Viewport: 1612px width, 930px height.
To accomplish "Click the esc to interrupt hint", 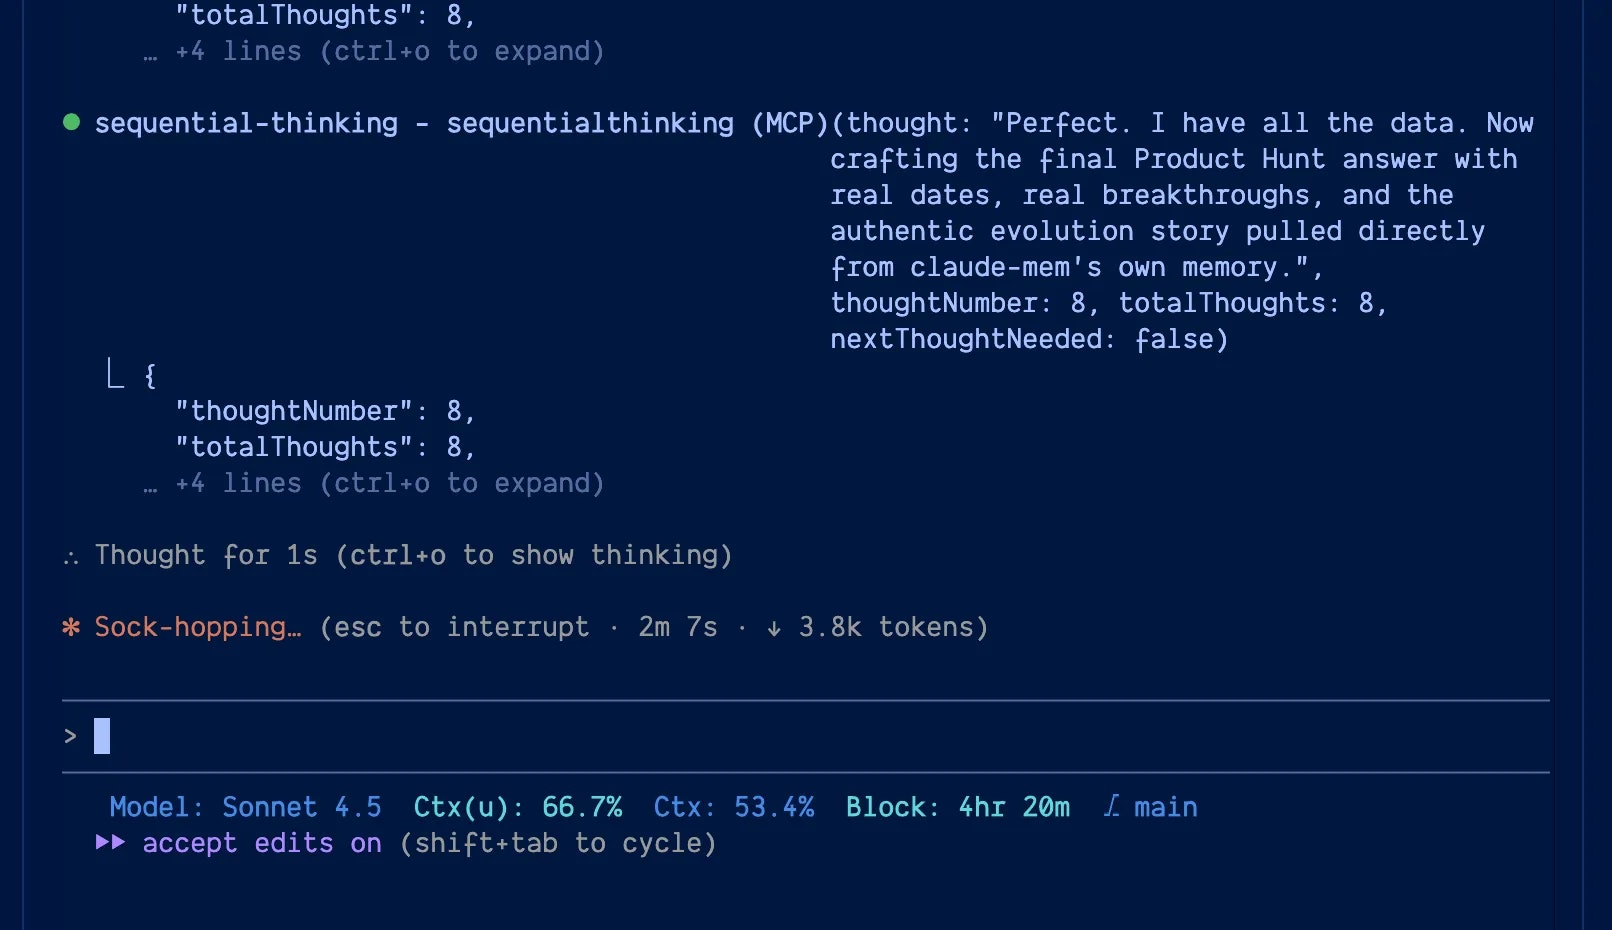I will click(x=454, y=627).
